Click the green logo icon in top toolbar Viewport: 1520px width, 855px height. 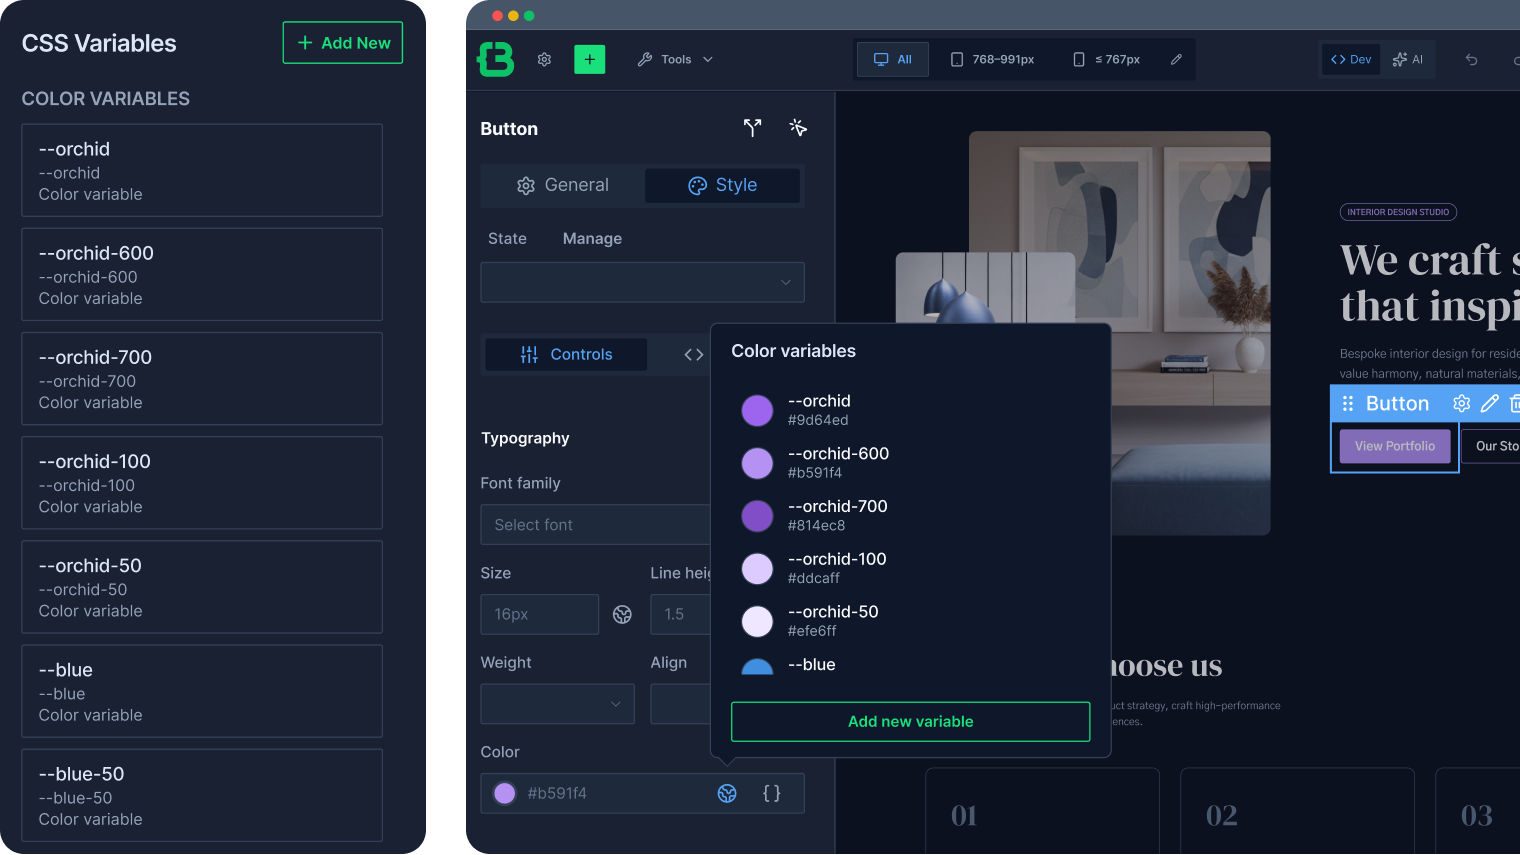(x=496, y=59)
